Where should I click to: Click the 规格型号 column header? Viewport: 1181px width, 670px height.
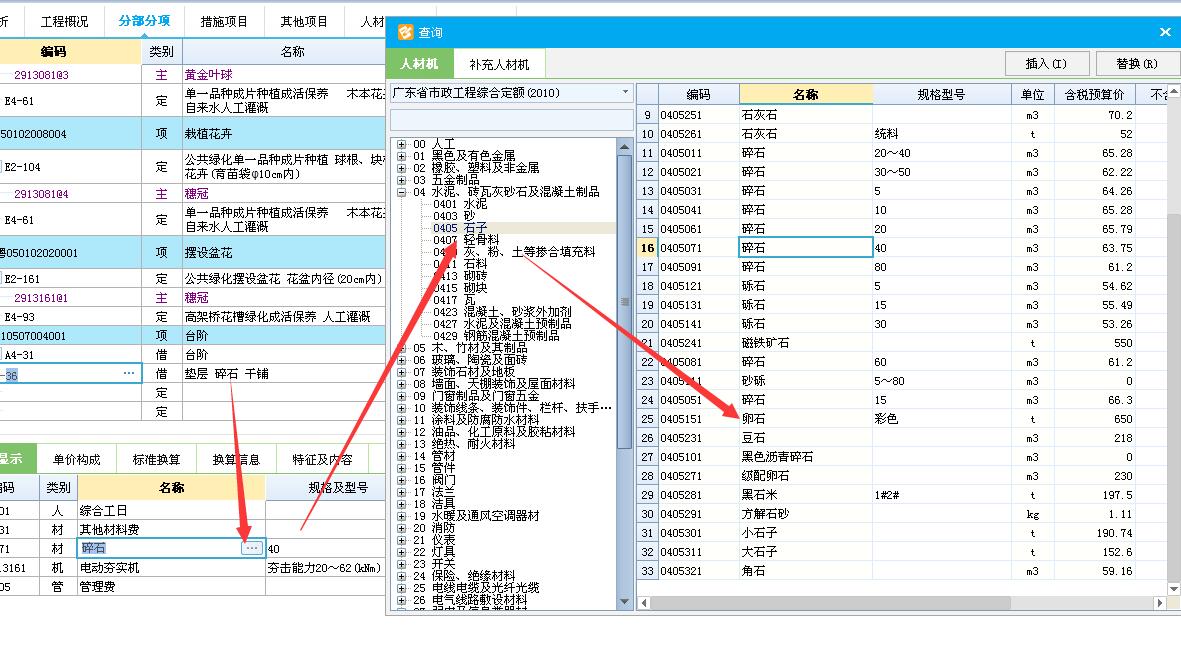click(941, 94)
